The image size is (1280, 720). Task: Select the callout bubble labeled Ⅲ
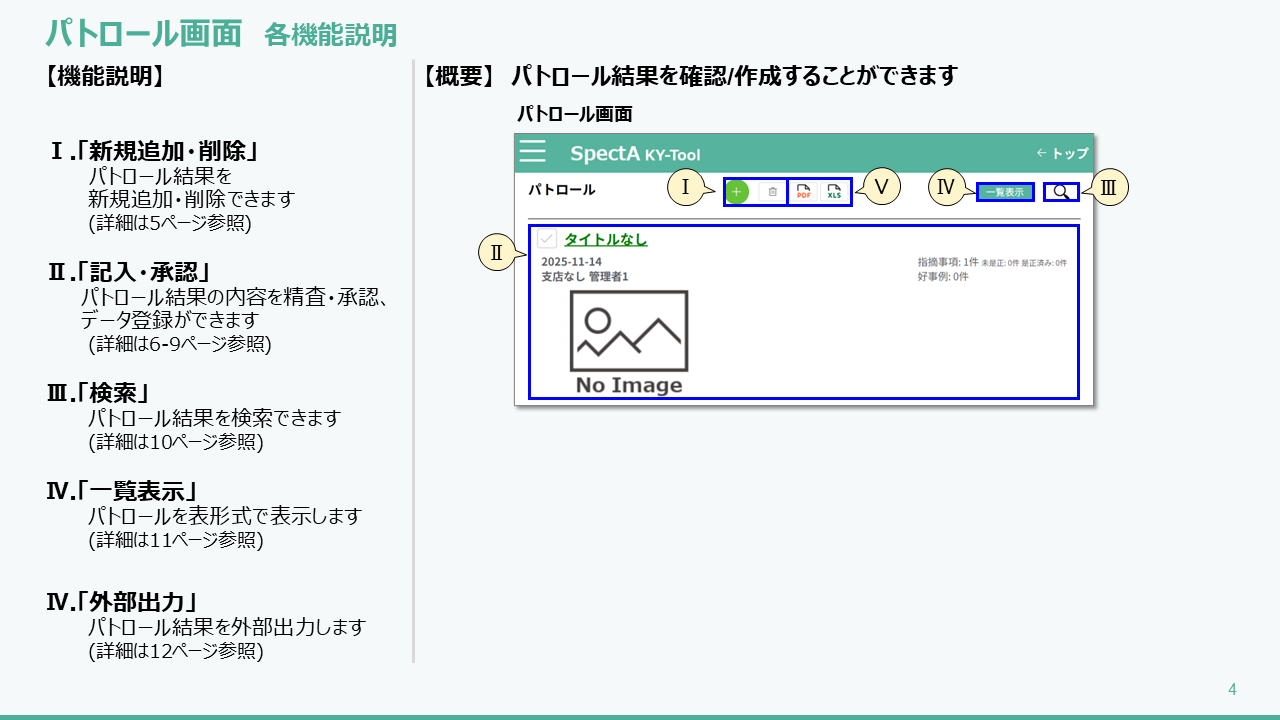tap(1109, 187)
